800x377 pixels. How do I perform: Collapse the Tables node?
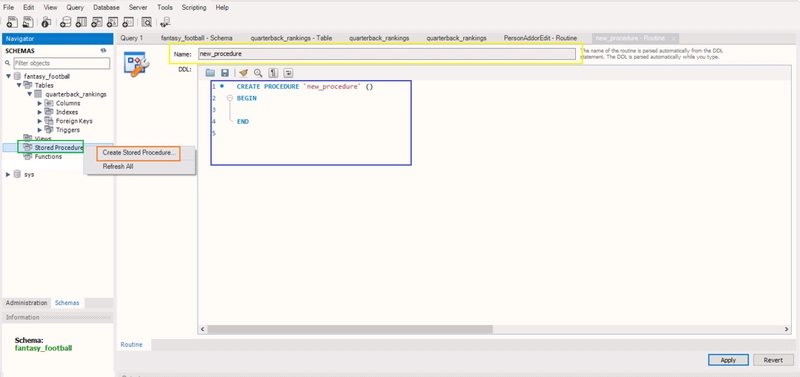(x=18, y=85)
